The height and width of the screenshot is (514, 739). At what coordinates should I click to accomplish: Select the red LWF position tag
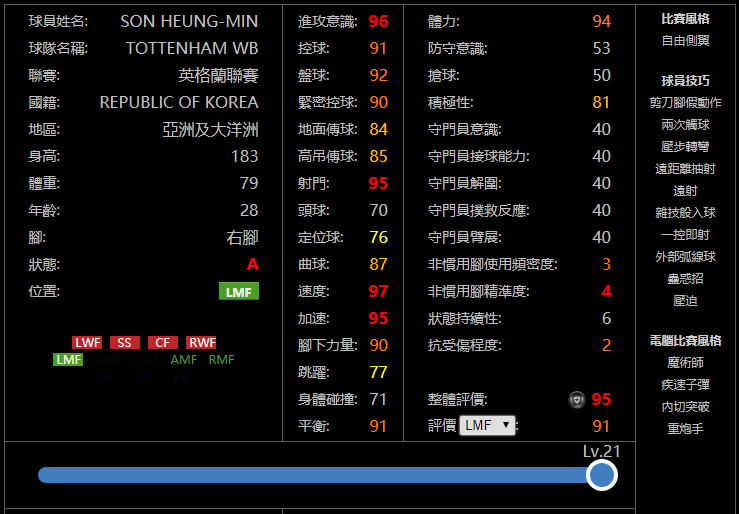click(x=87, y=343)
